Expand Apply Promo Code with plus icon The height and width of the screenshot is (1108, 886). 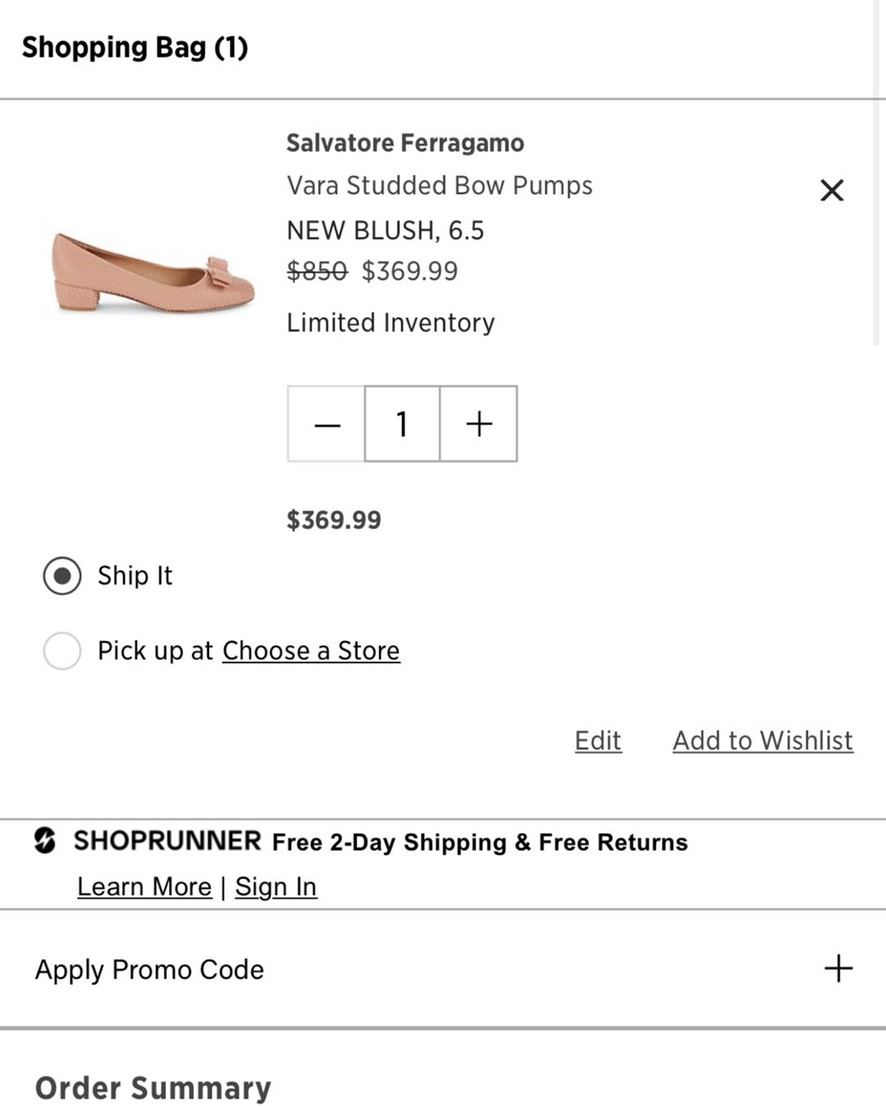(838, 968)
